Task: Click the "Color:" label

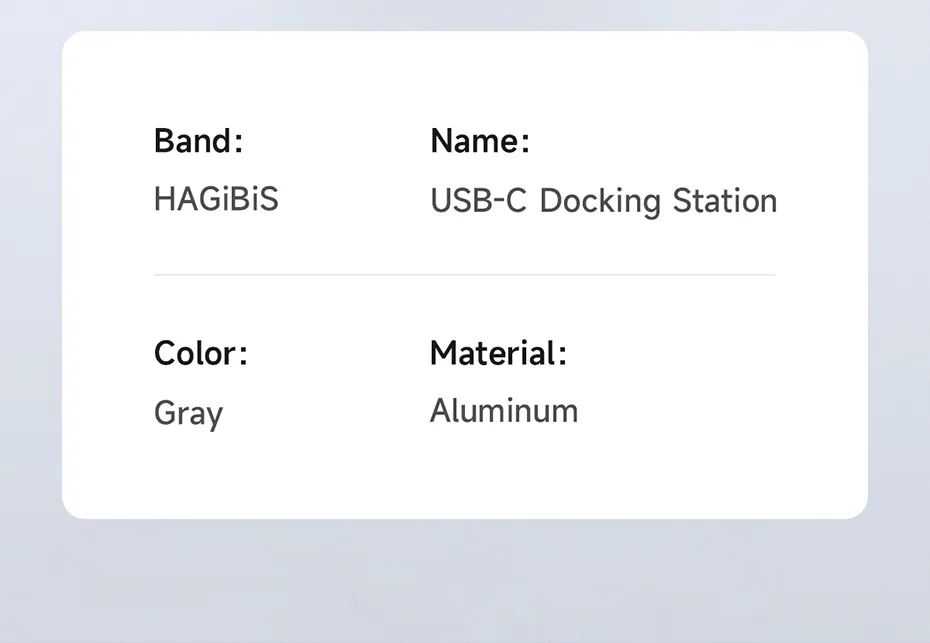Action: (200, 353)
